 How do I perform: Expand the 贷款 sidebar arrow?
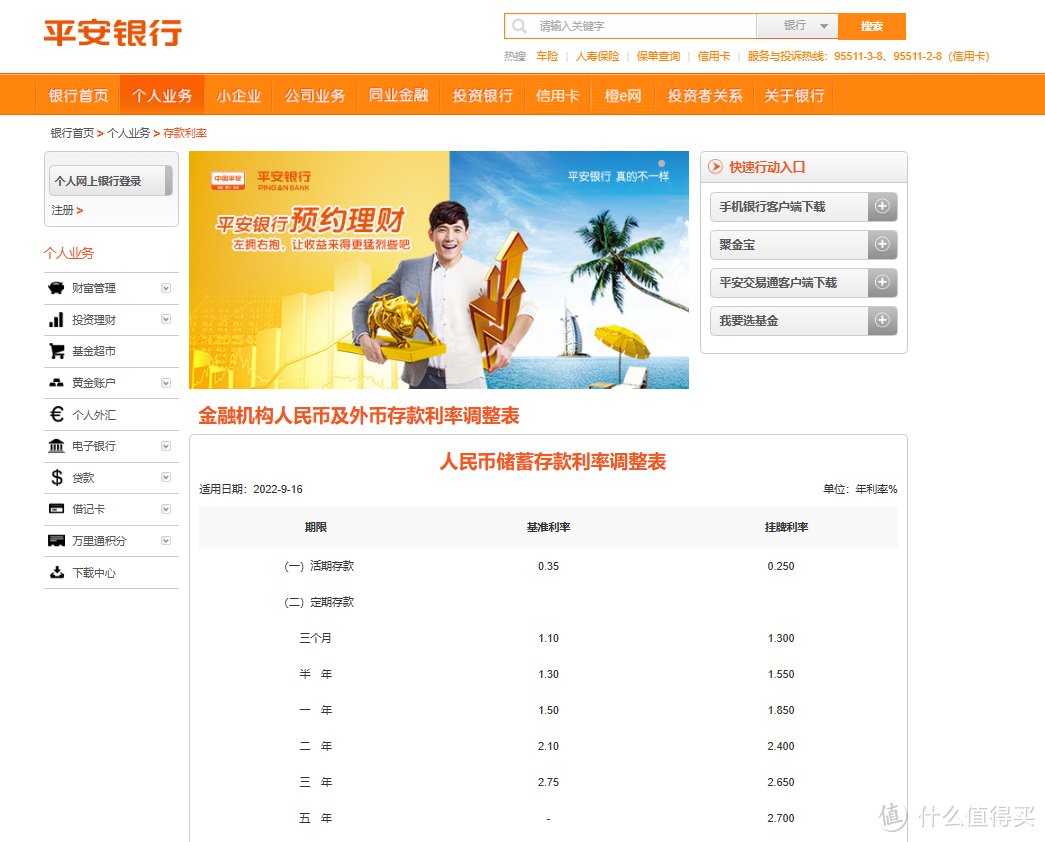166,477
